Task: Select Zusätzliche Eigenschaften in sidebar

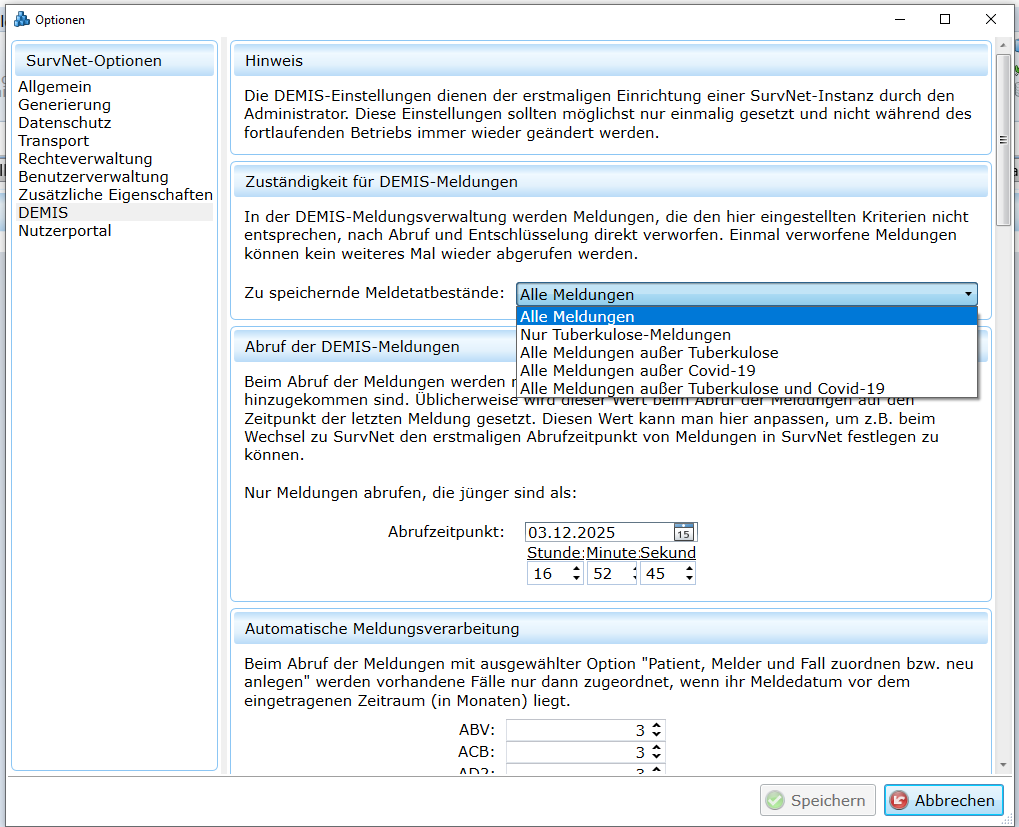Action: [x=115, y=195]
